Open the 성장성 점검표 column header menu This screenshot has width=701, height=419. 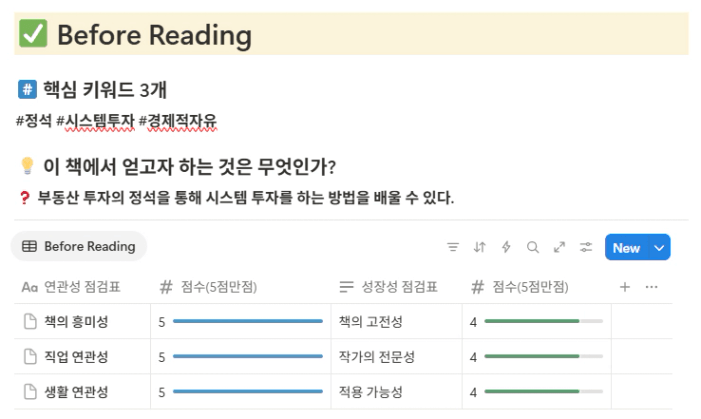388,287
